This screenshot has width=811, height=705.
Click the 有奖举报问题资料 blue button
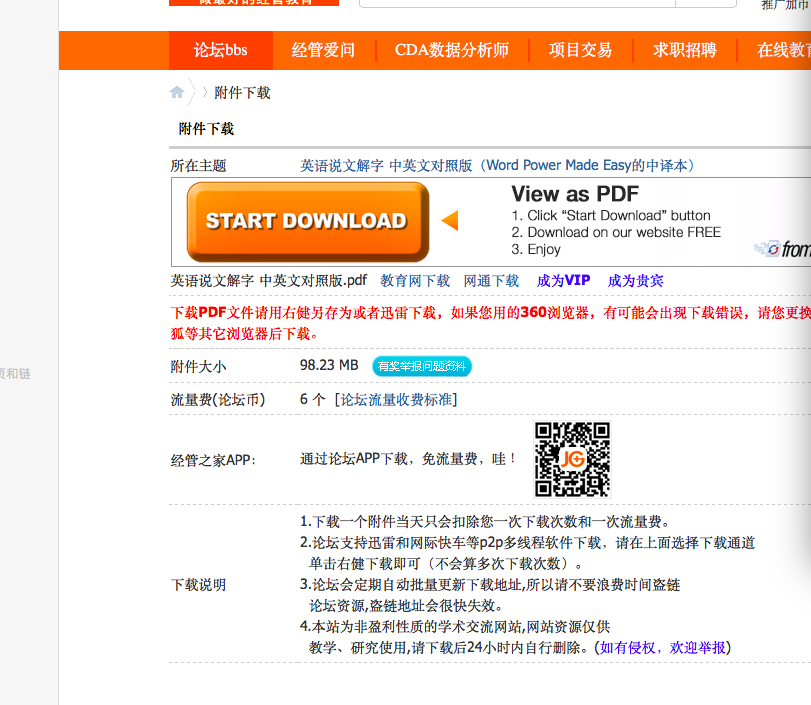click(x=422, y=366)
